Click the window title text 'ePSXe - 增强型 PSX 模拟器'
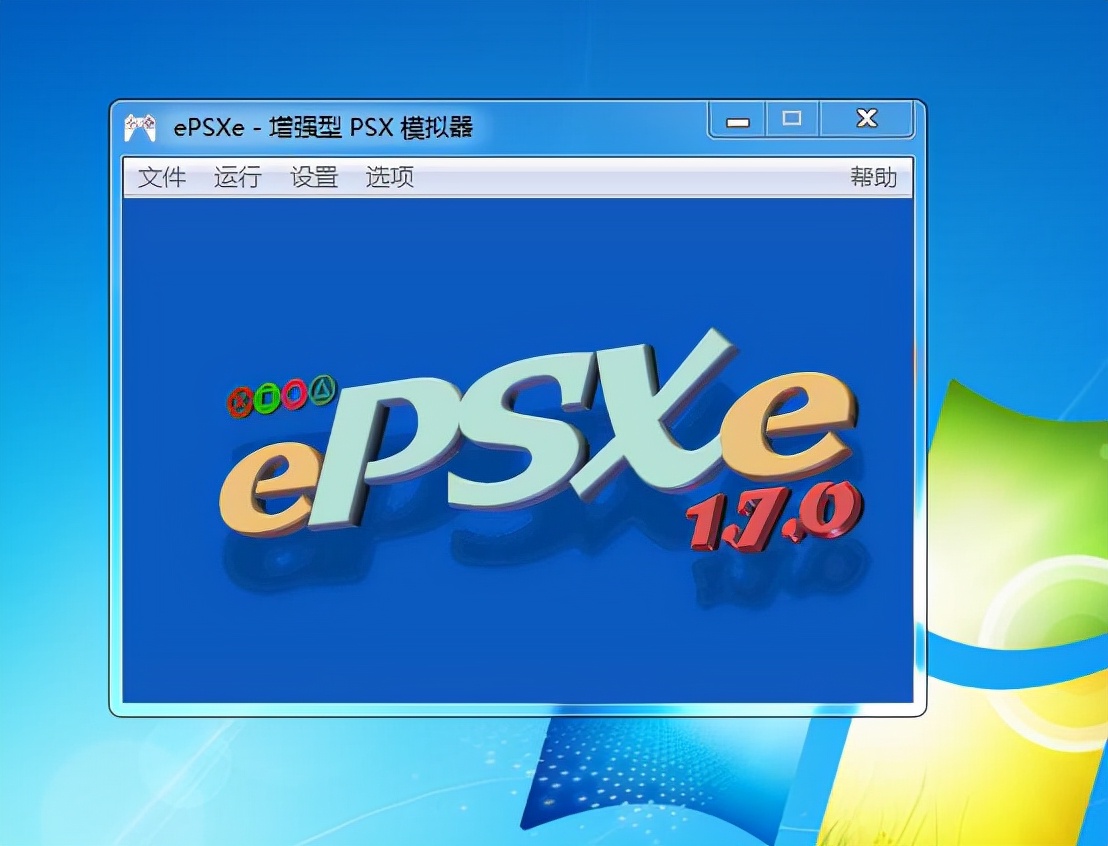The image size is (1108, 846). (322, 128)
